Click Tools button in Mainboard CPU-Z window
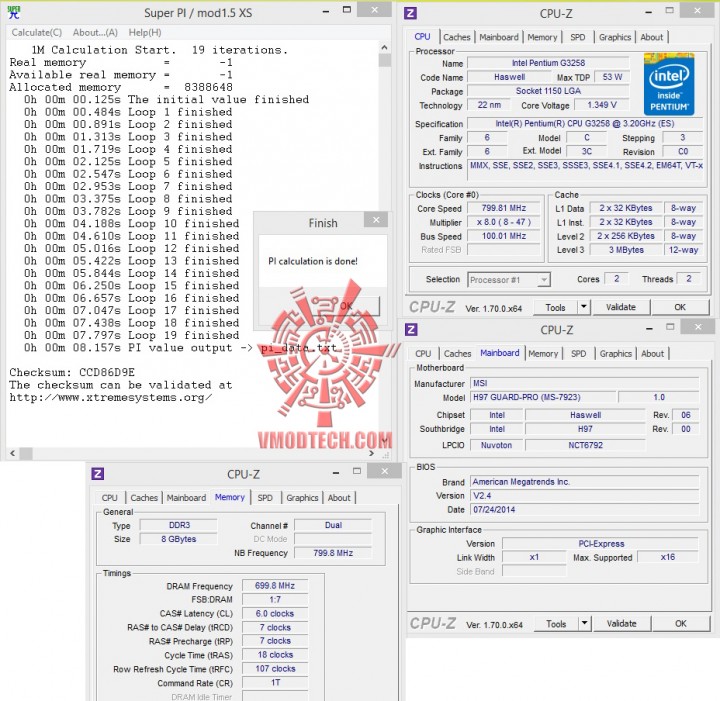The height and width of the screenshot is (701, 720). (x=556, y=624)
